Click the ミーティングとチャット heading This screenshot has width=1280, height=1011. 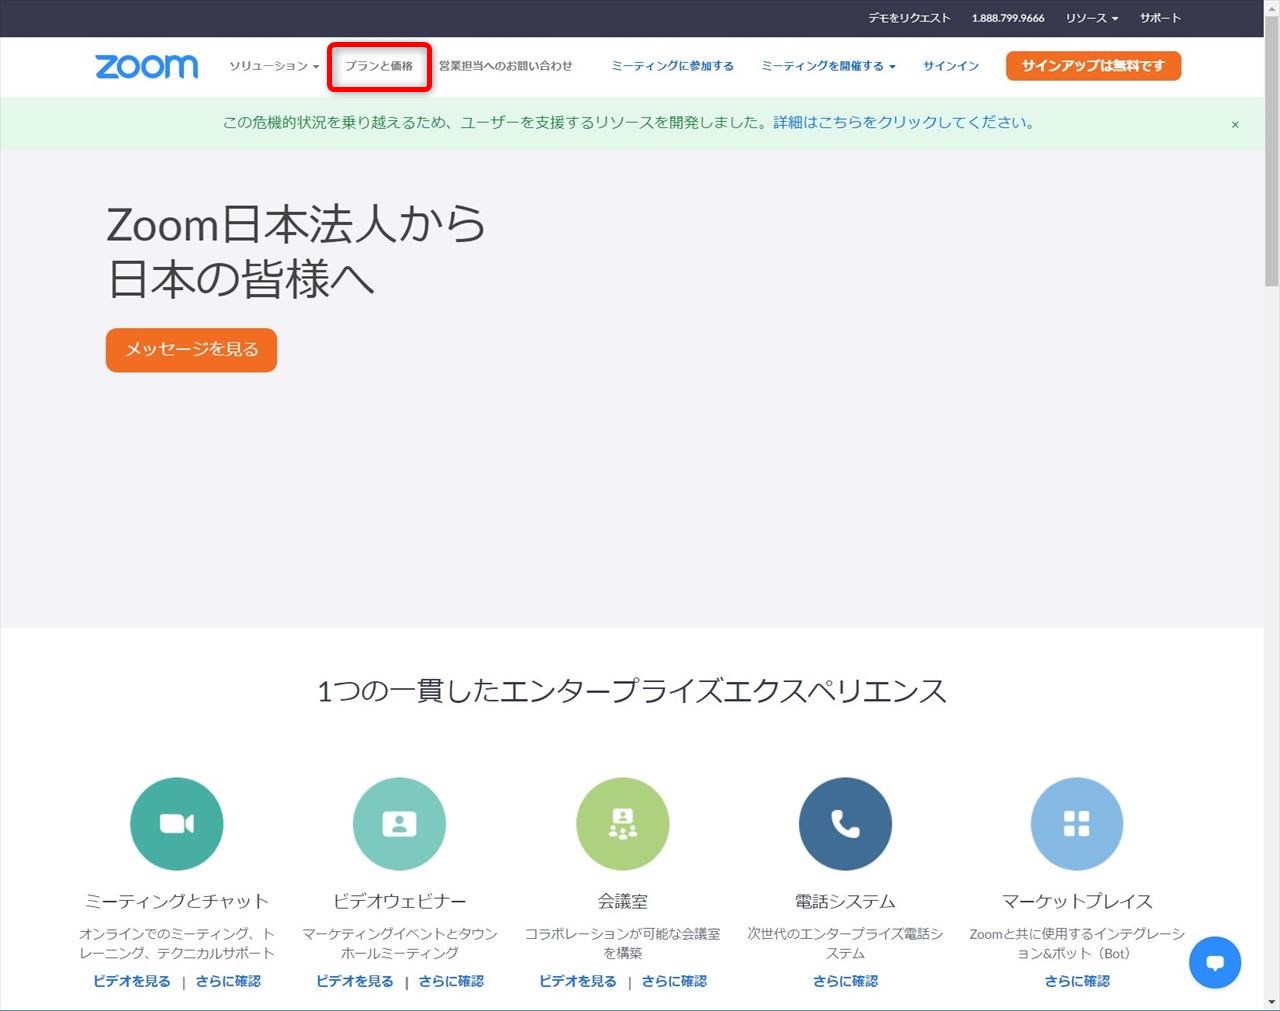coord(177,901)
